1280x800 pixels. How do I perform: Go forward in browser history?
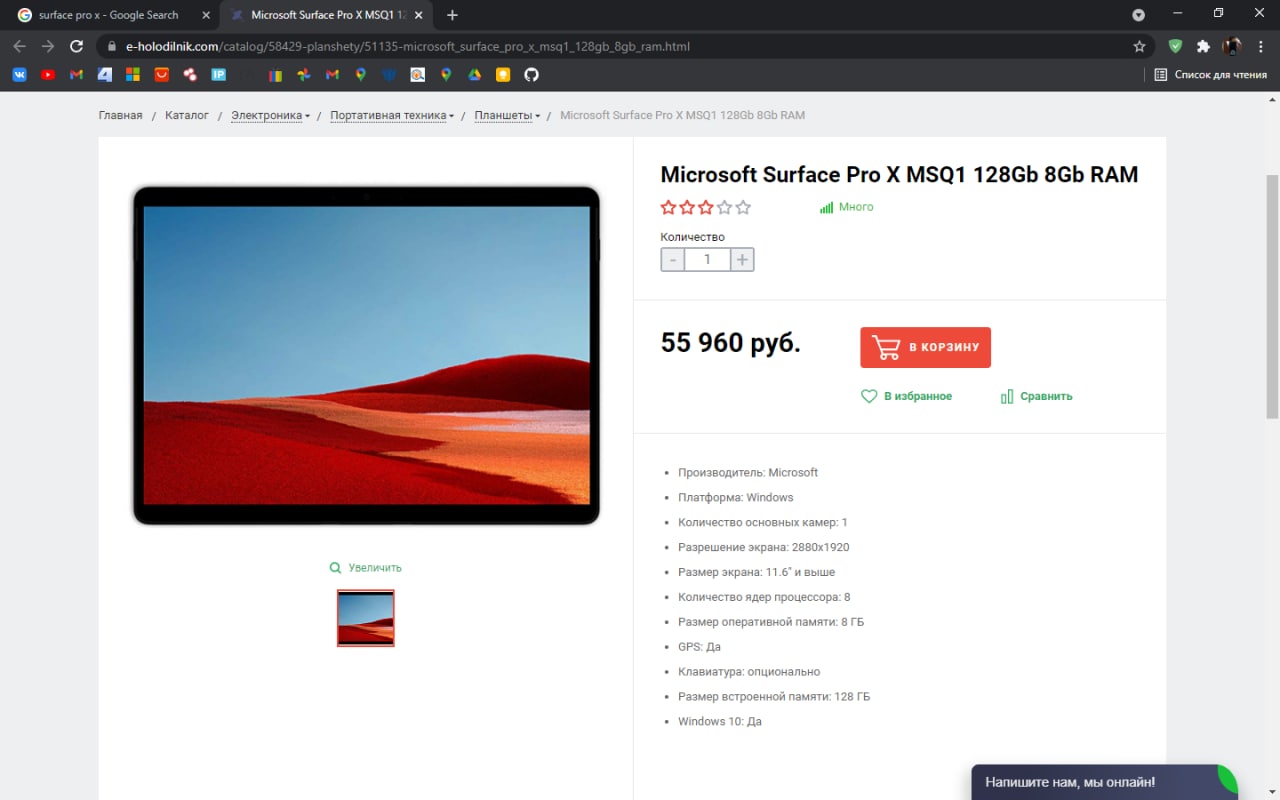(48, 46)
